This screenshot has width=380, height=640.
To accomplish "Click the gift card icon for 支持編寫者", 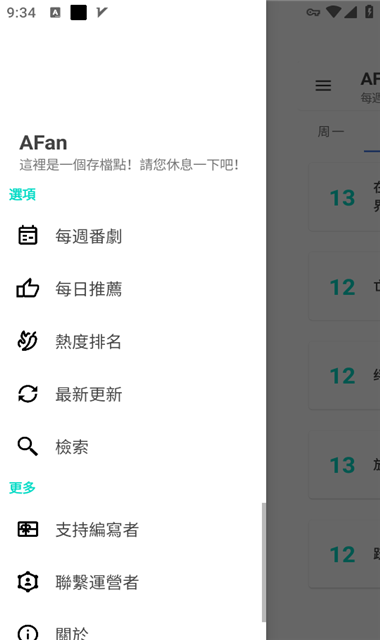I will (28, 529).
